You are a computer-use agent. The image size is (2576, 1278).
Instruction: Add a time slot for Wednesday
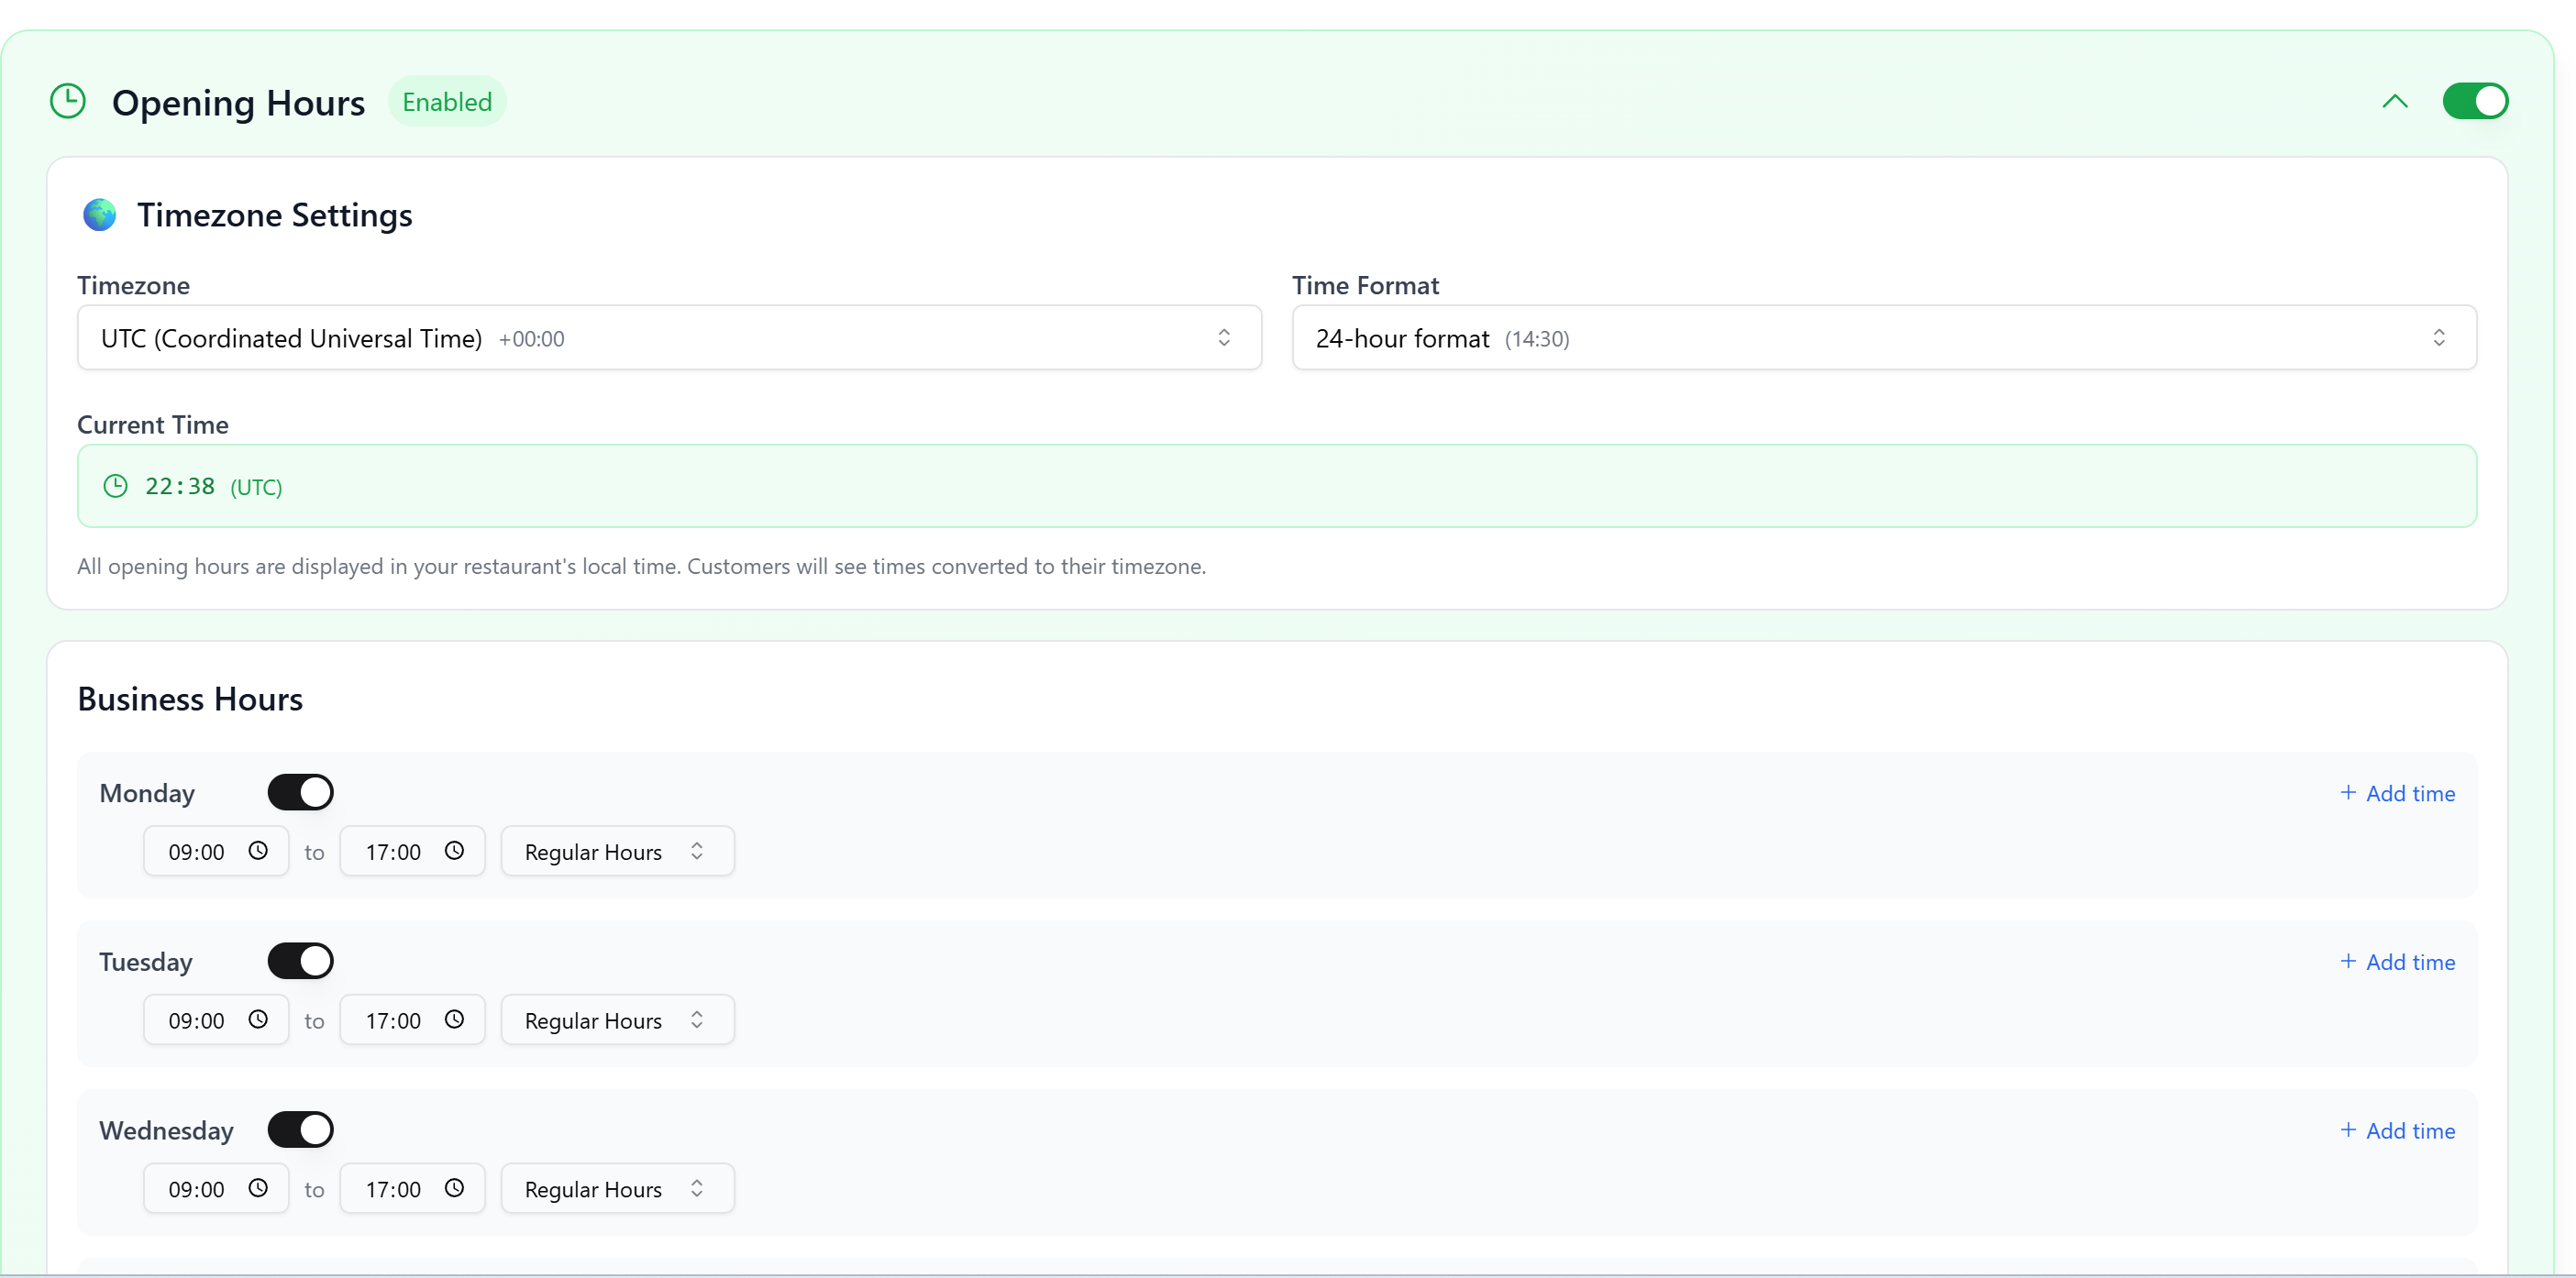(2397, 1131)
